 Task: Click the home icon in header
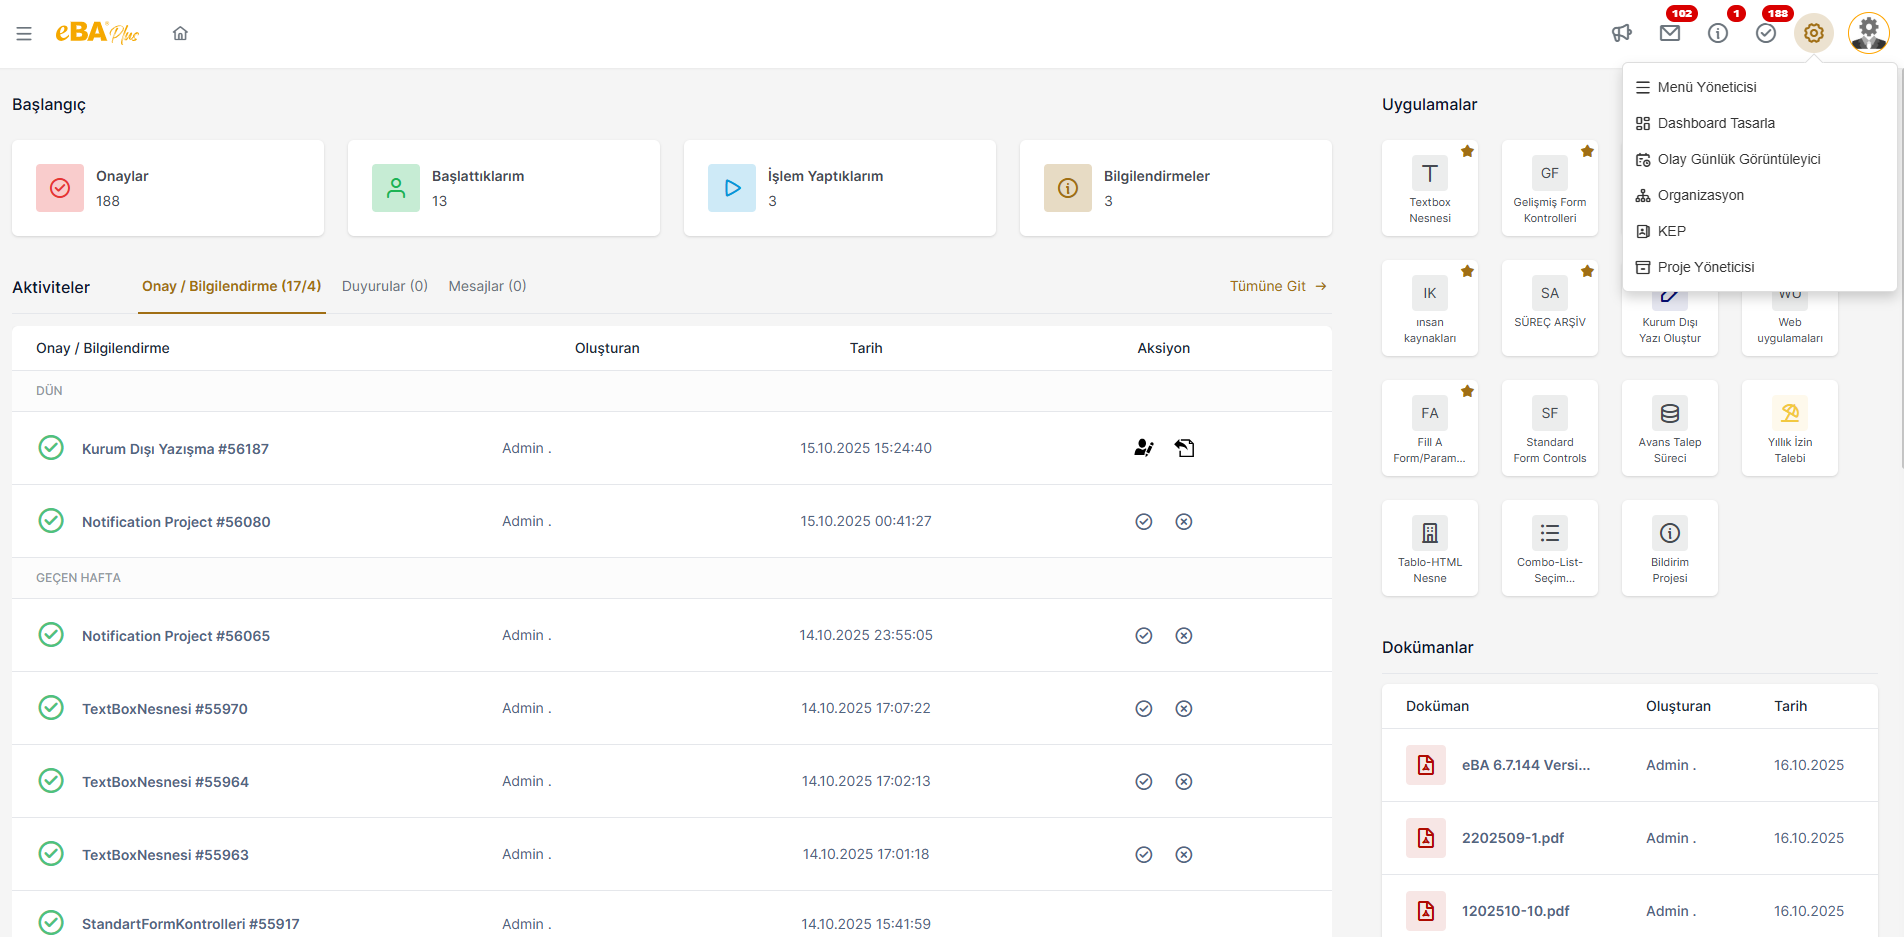[180, 34]
